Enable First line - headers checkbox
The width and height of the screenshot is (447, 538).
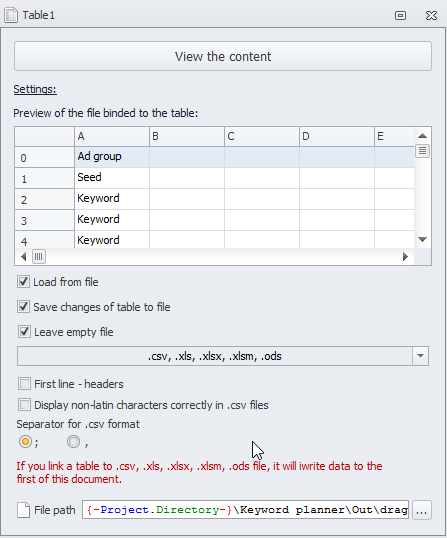coord(24,384)
